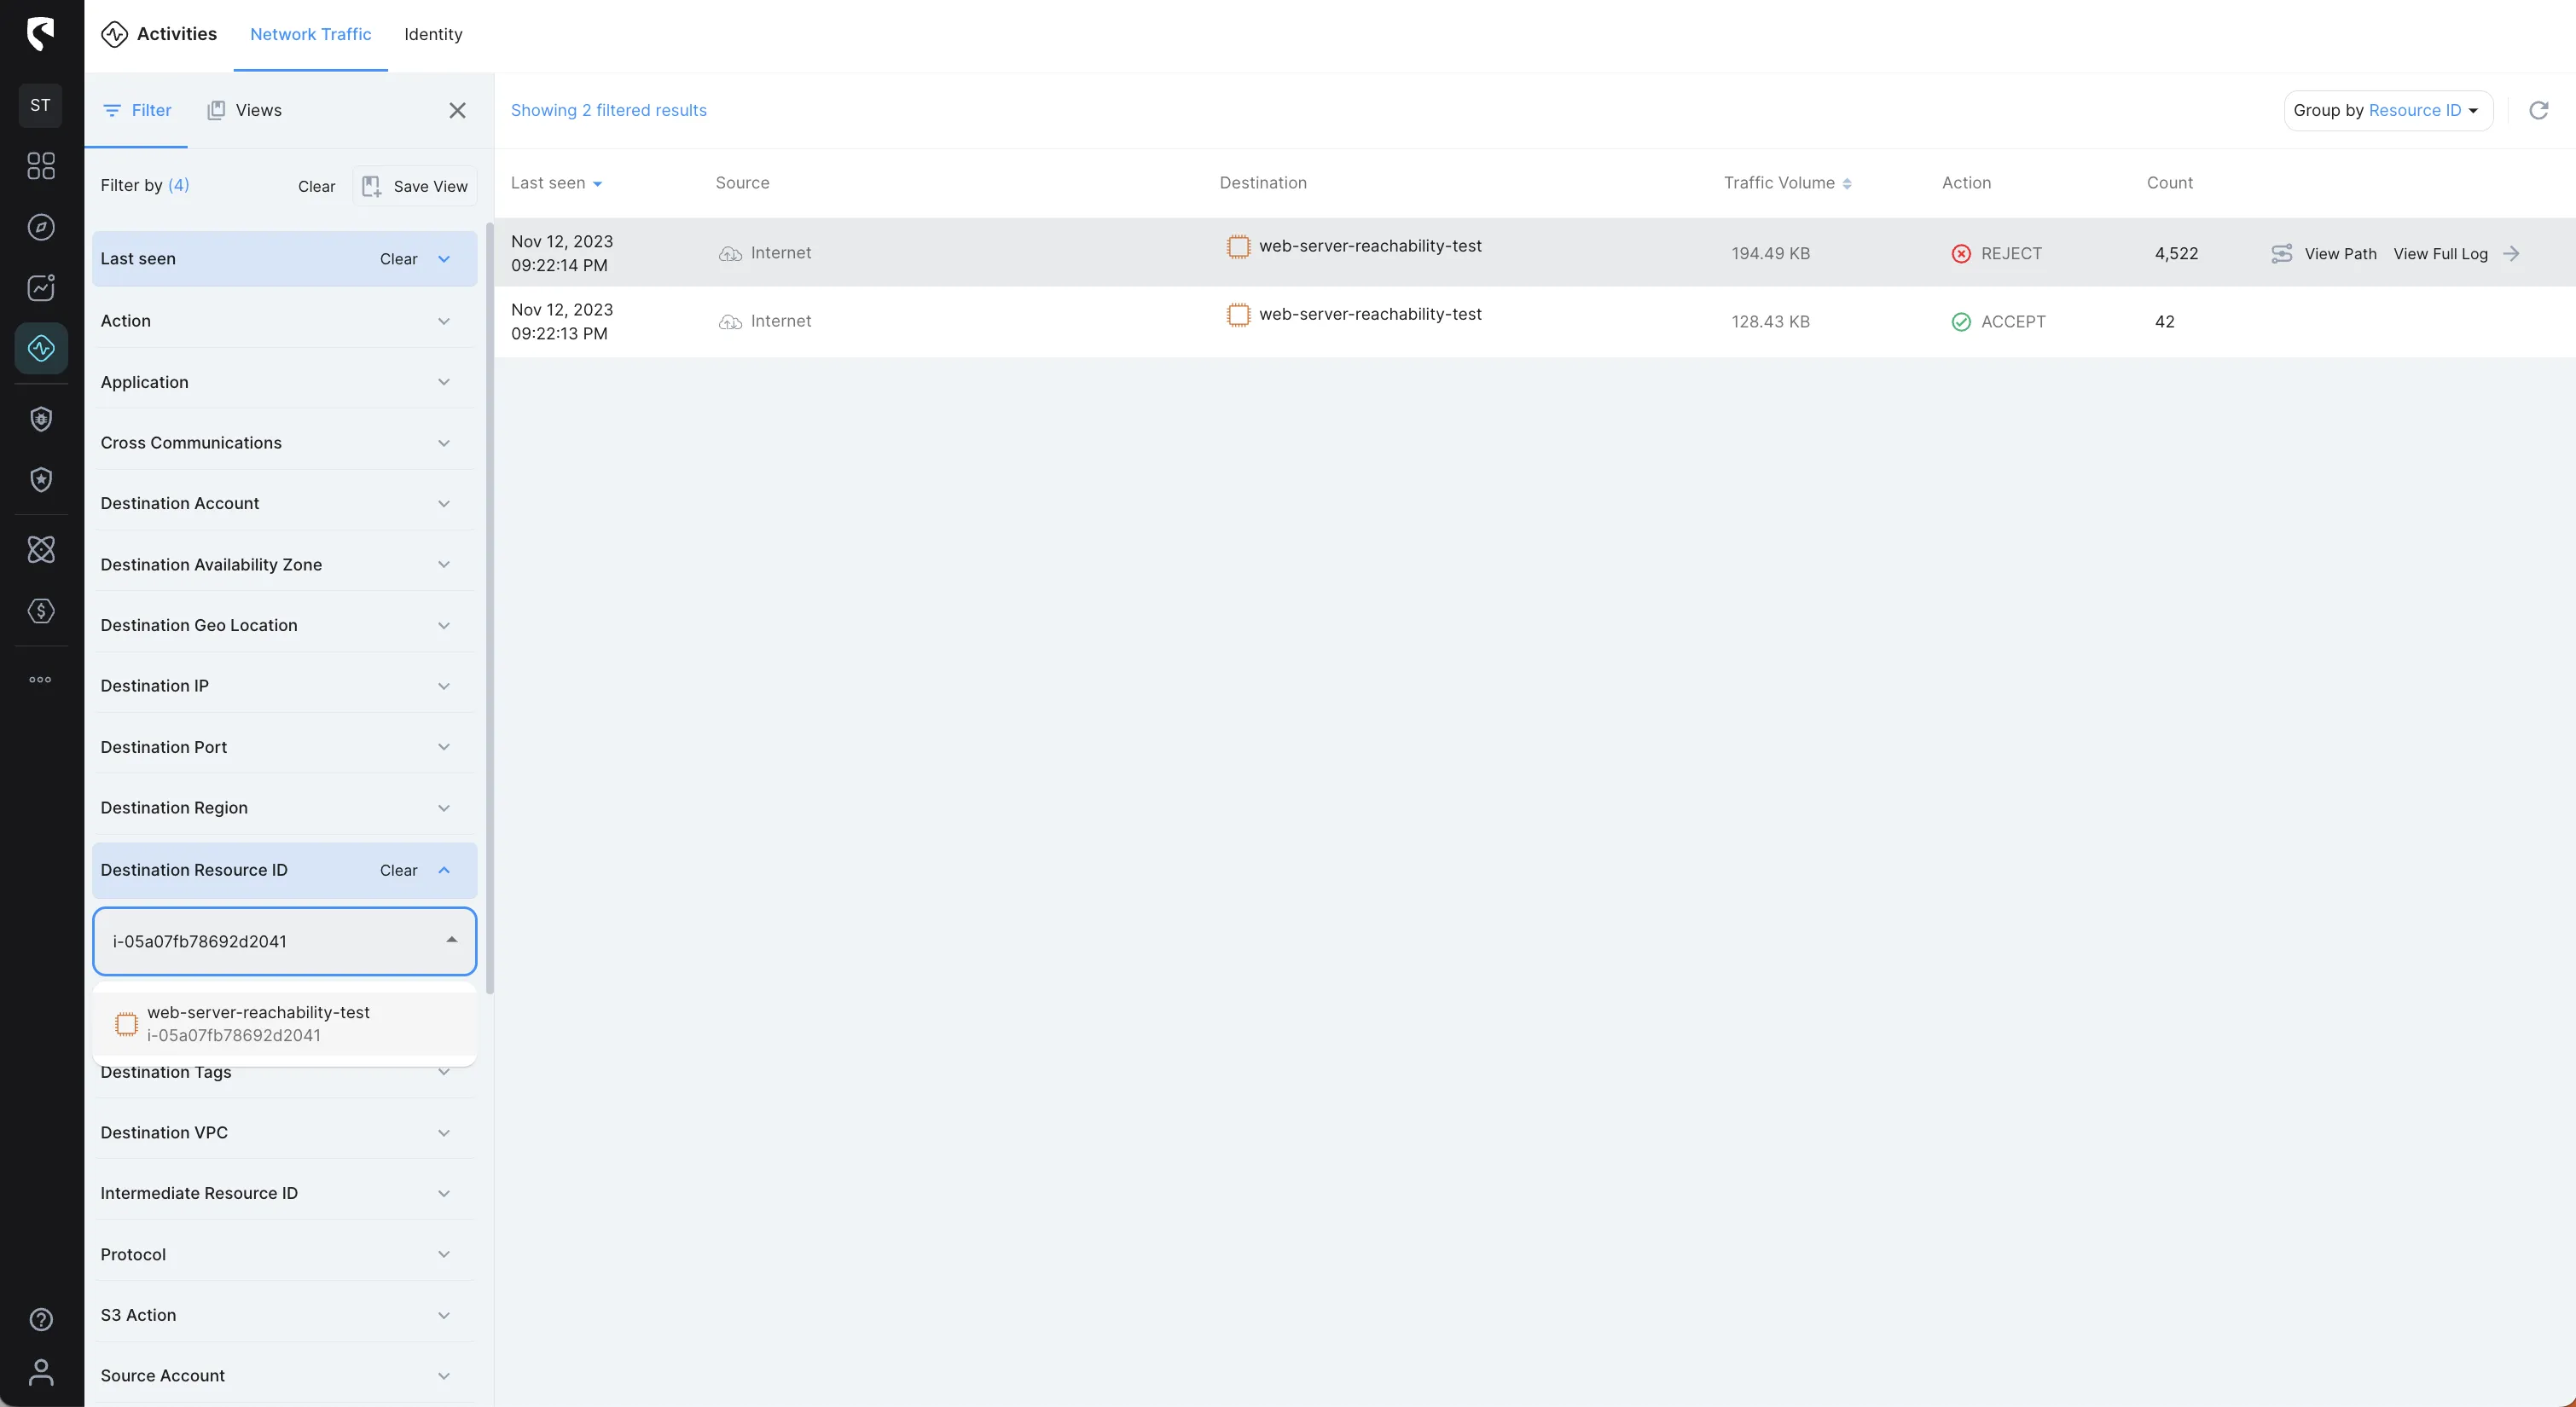Click the red REJECT status icon
This screenshot has width=2576, height=1407.
(x=1961, y=254)
